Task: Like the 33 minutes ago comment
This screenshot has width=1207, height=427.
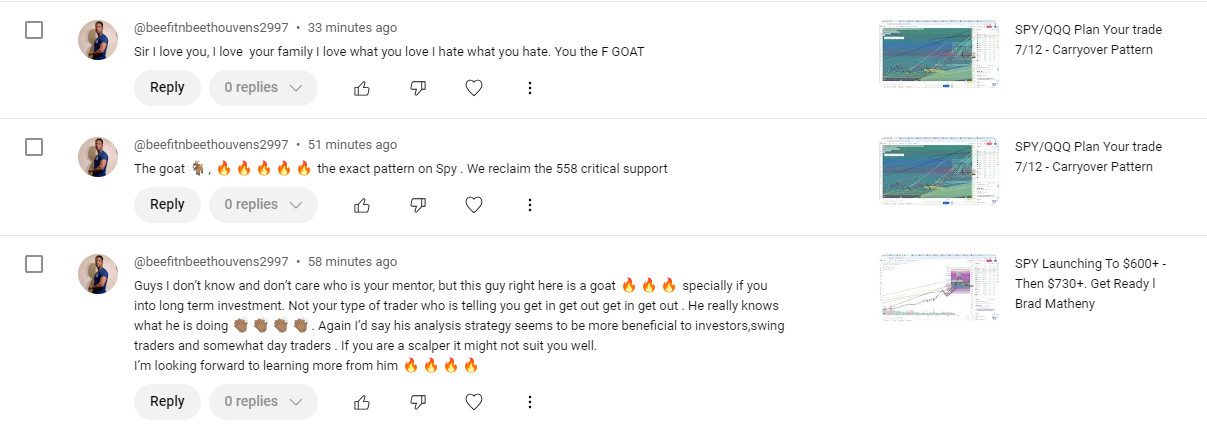Action: pos(362,88)
